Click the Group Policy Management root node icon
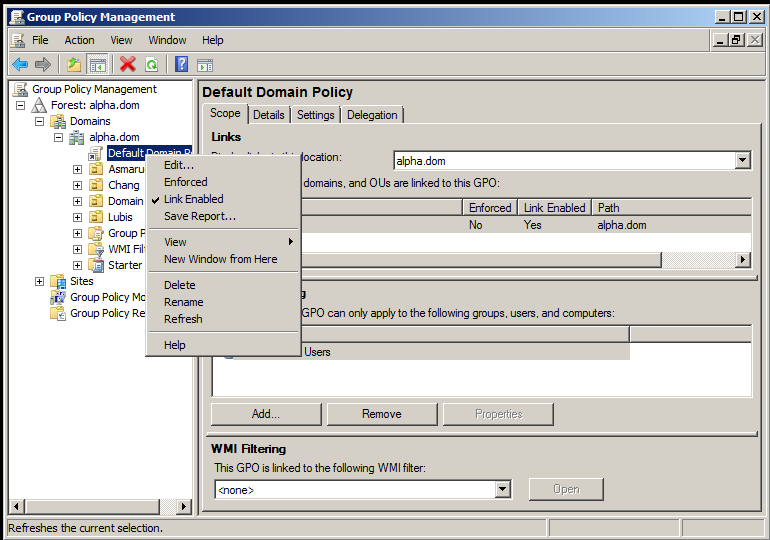Screen dimensions: 770x540 click(21, 89)
